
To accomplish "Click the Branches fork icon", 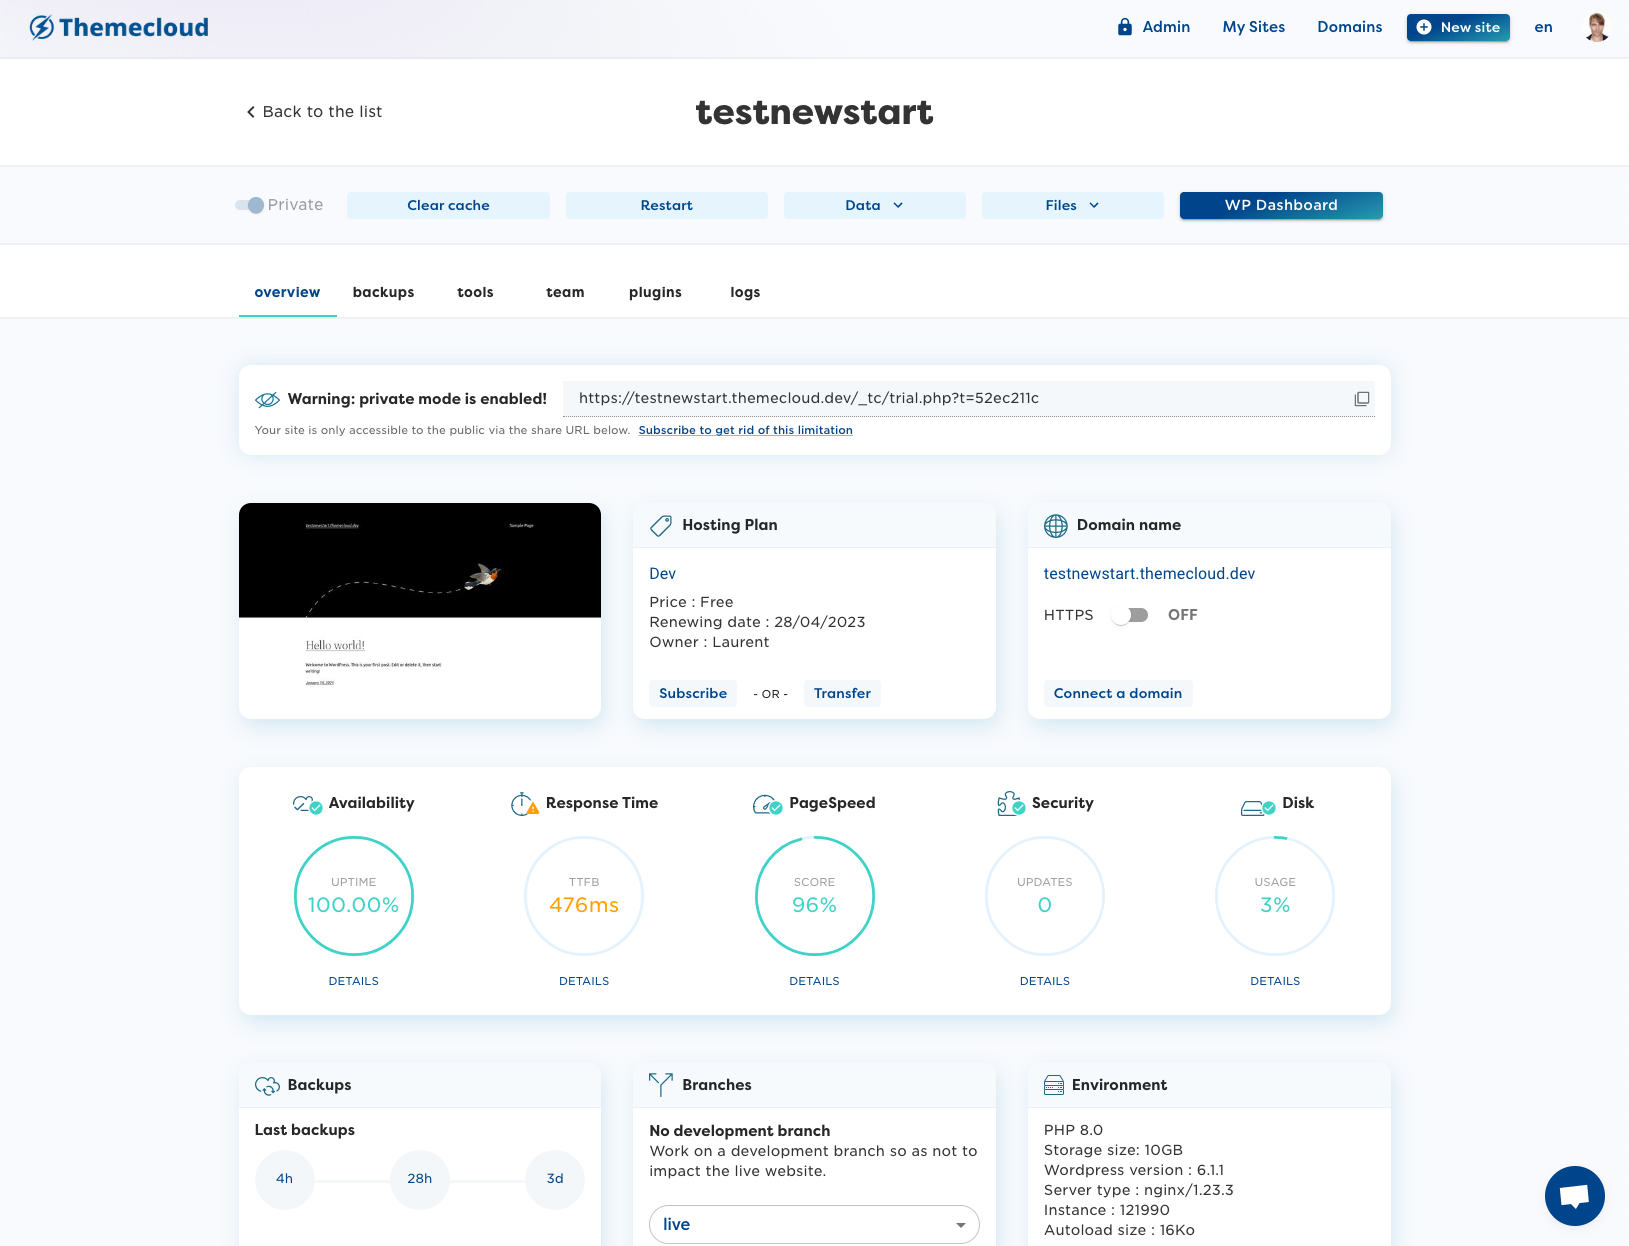I will [x=661, y=1085].
